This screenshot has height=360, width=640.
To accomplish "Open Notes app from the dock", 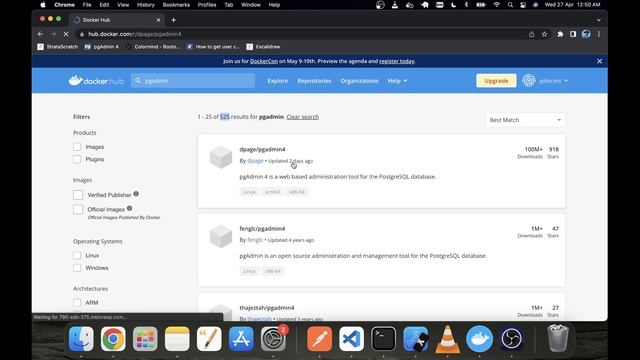I will click(177, 339).
